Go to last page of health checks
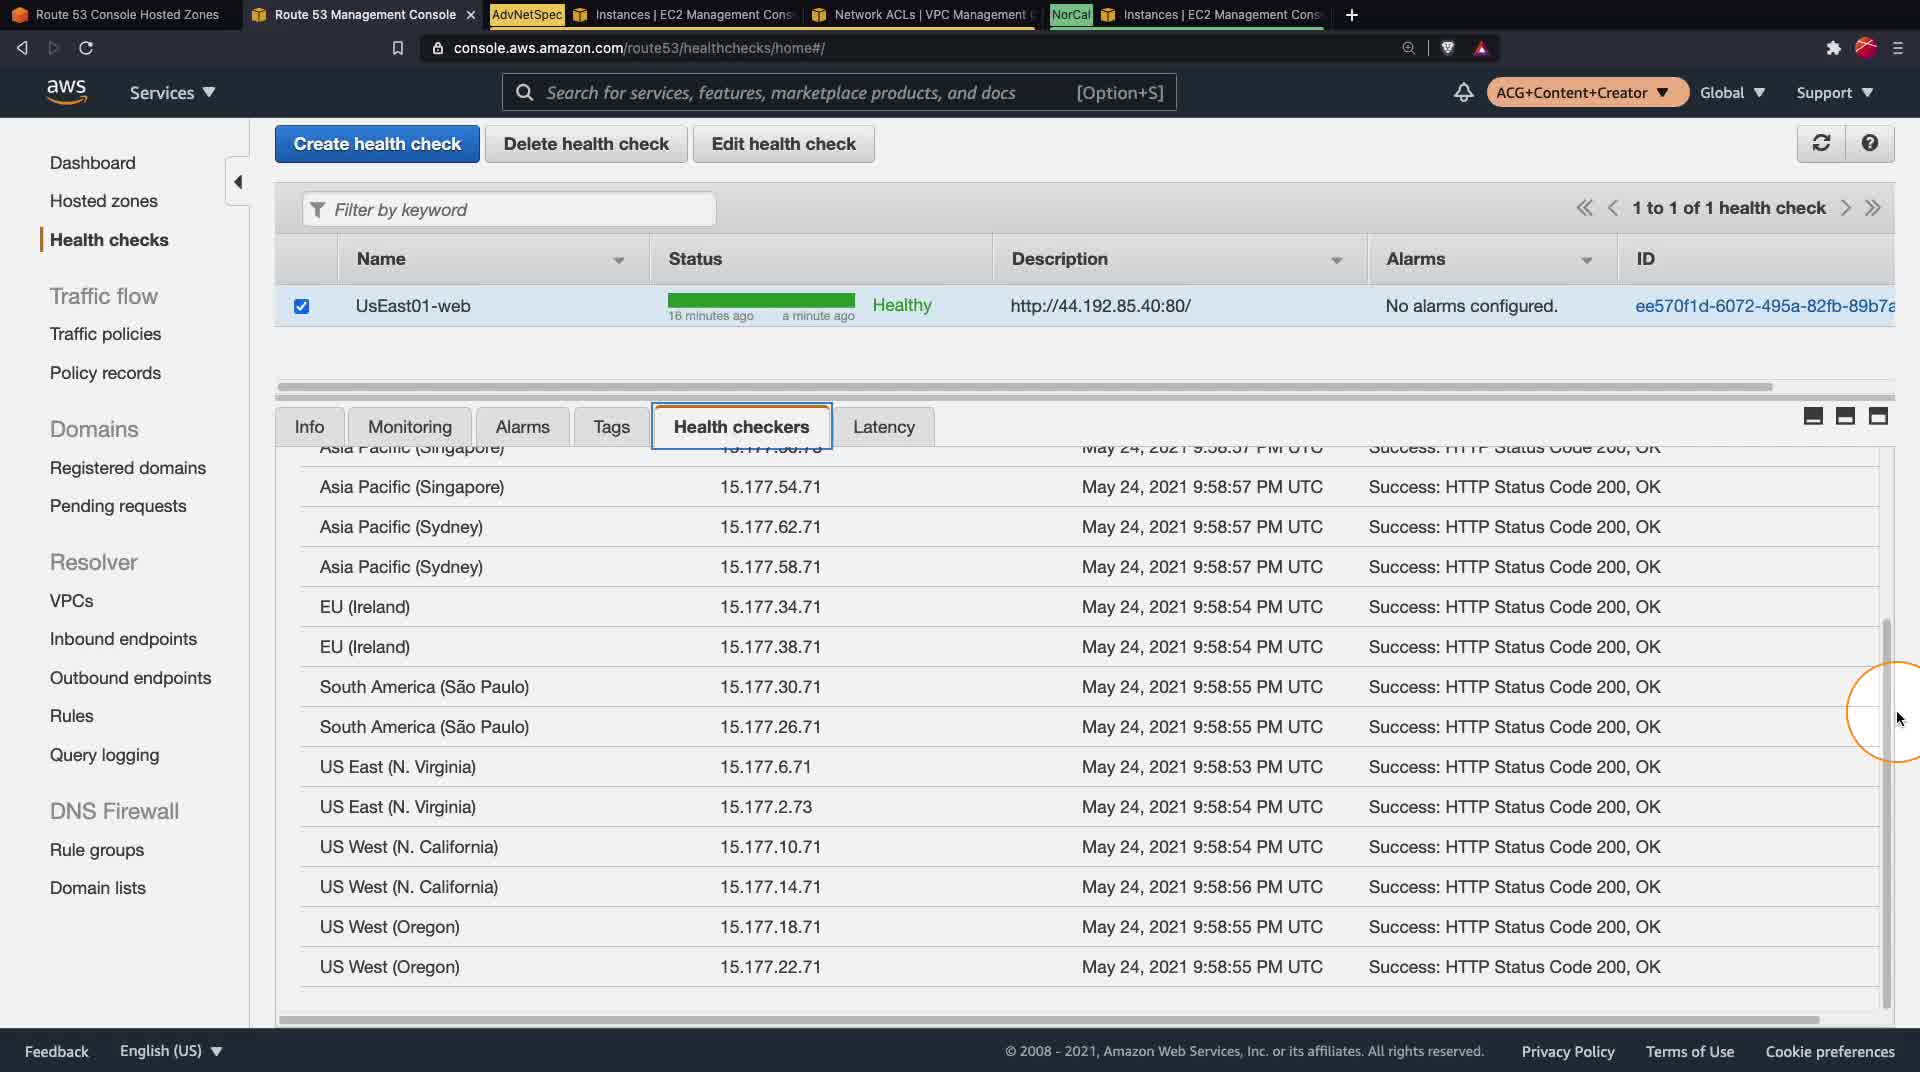The height and width of the screenshot is (1072, 1920). tap(1873, 208)
